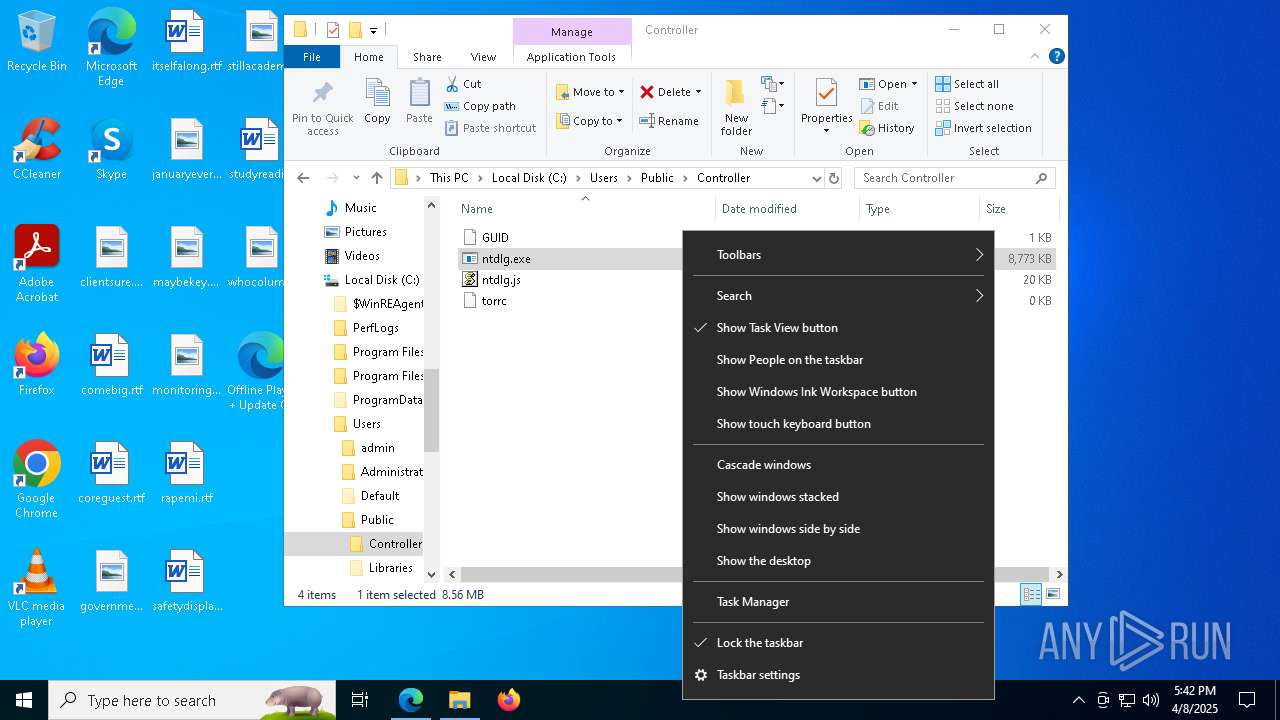Open Task View from the taskbar
The height and width of the screenshot is (720, 1280).
(x=360, y=700)
